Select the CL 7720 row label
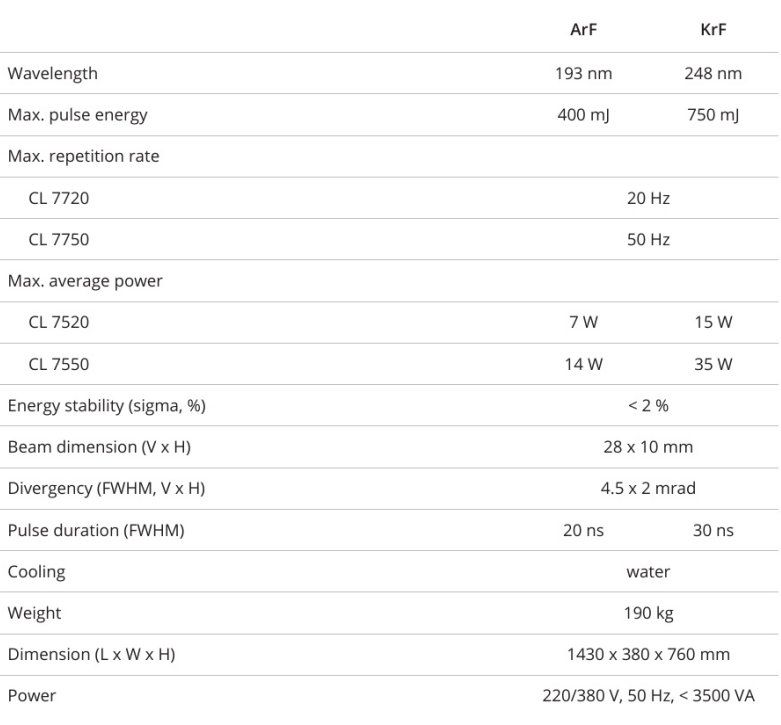The image size is (781, 725). pos(59,198)
